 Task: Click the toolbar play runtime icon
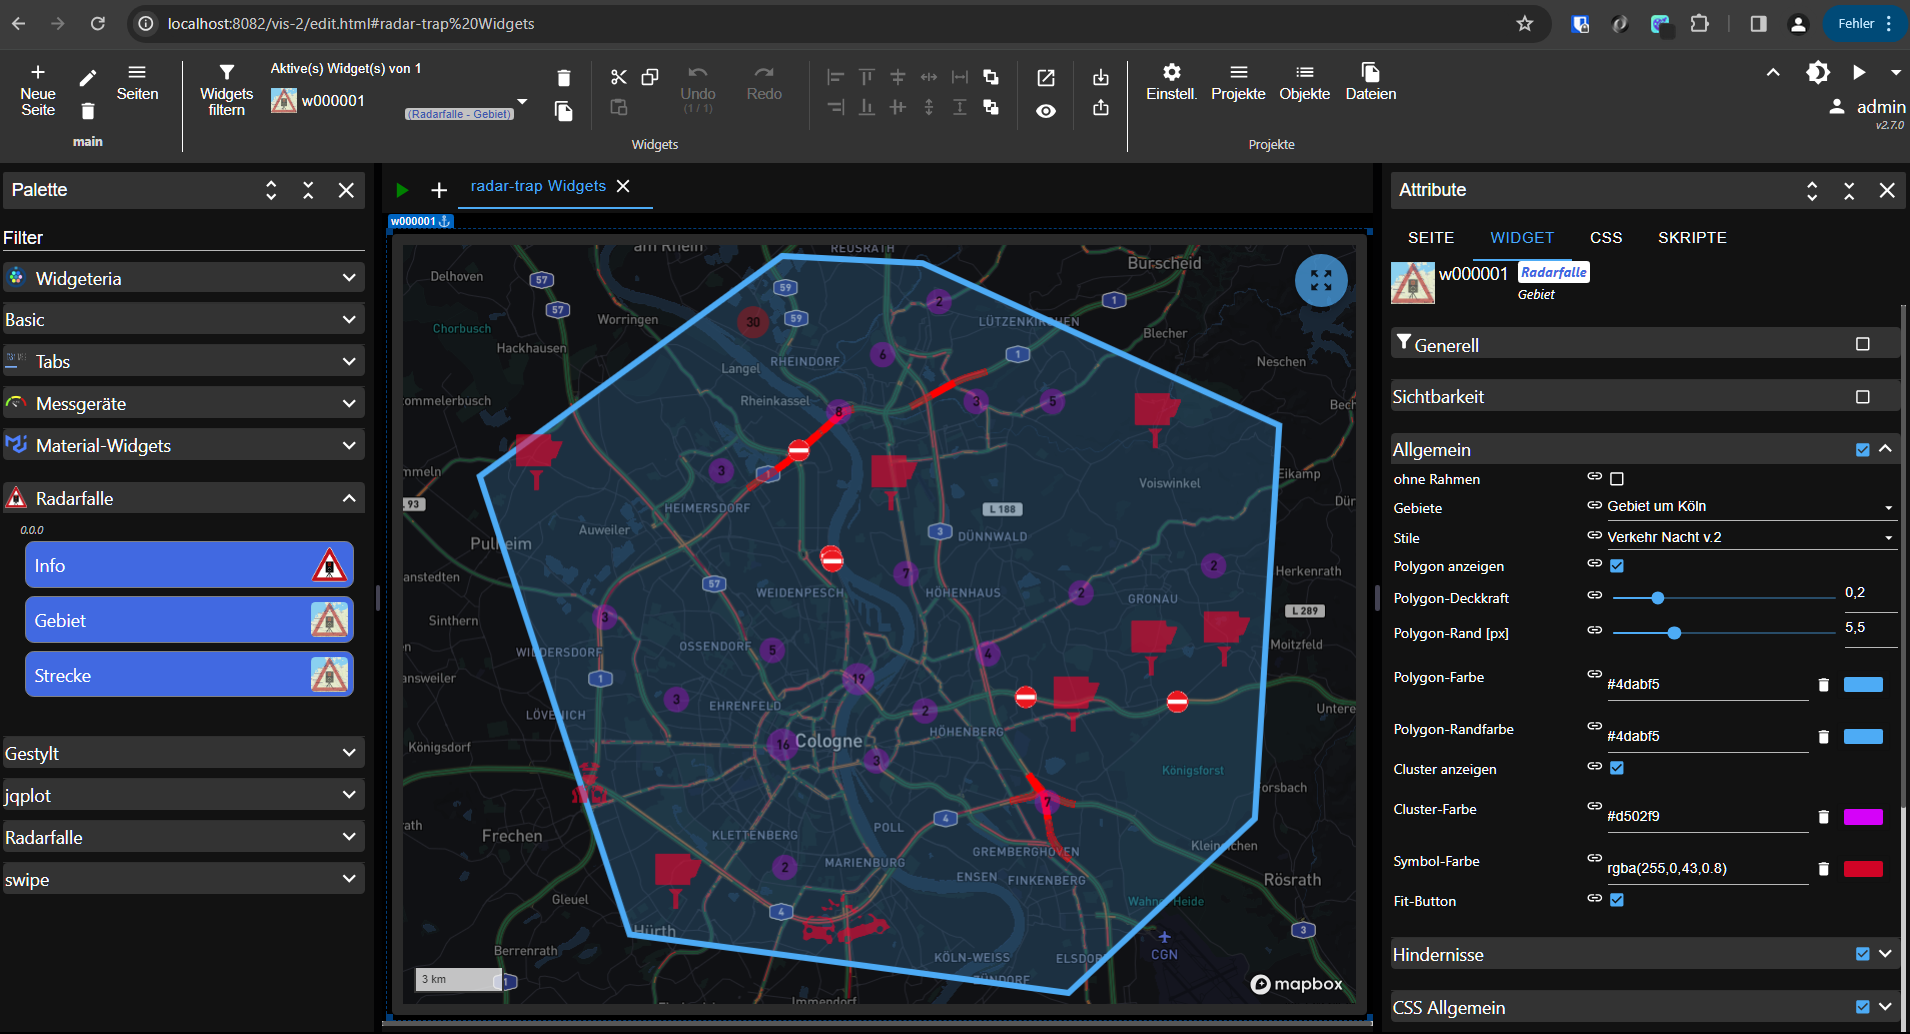pos(1859,72)
